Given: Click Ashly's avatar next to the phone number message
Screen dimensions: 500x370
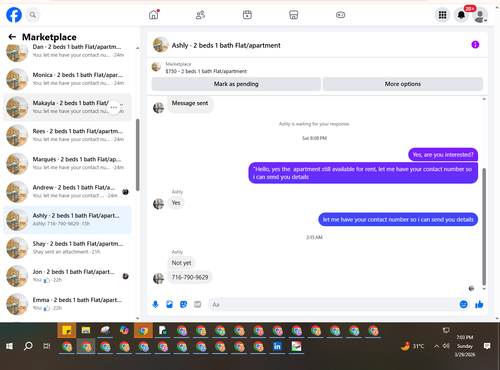Looking at the screenshot, I should [158, 278].
